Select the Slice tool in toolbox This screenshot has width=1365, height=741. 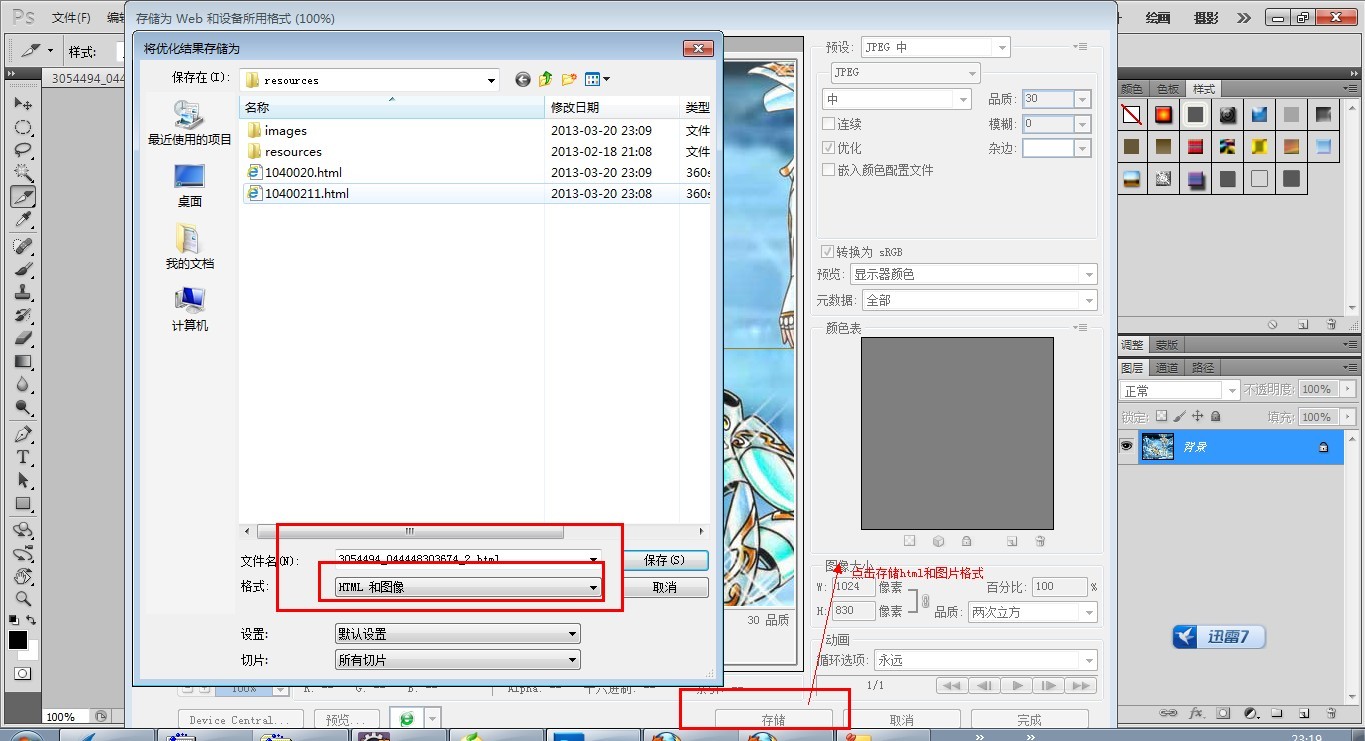click(23, 196)
